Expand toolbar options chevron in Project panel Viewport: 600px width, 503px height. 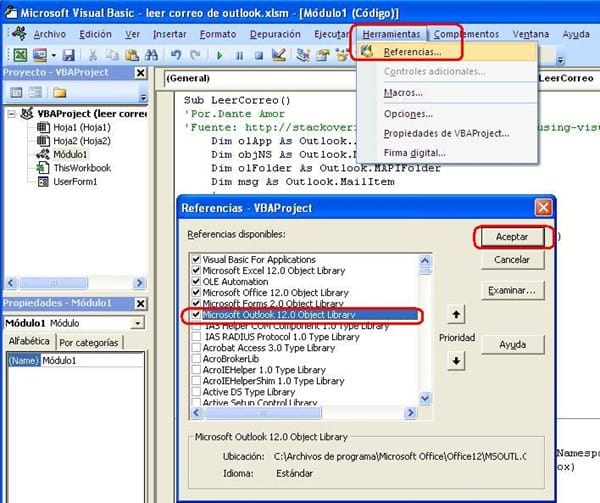[143, 97]
